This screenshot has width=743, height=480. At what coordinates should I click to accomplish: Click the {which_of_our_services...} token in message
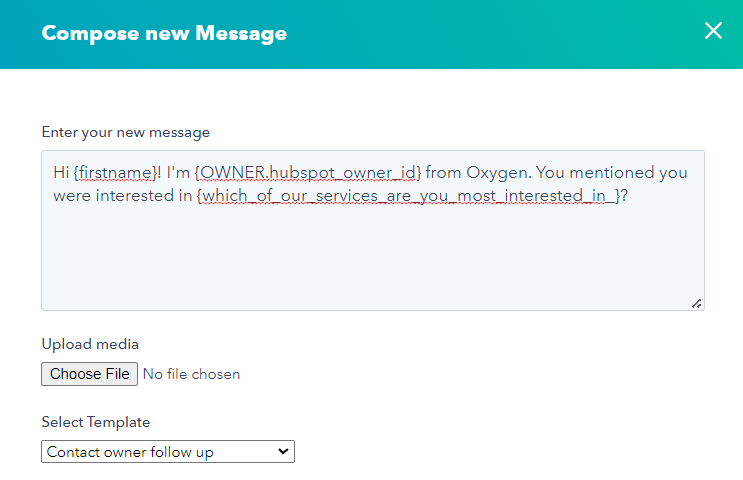click(x=409, y=195)
